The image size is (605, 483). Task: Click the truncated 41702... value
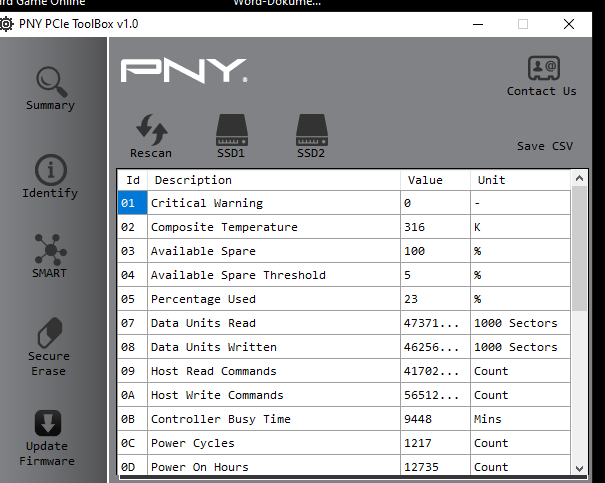point(436,371)
